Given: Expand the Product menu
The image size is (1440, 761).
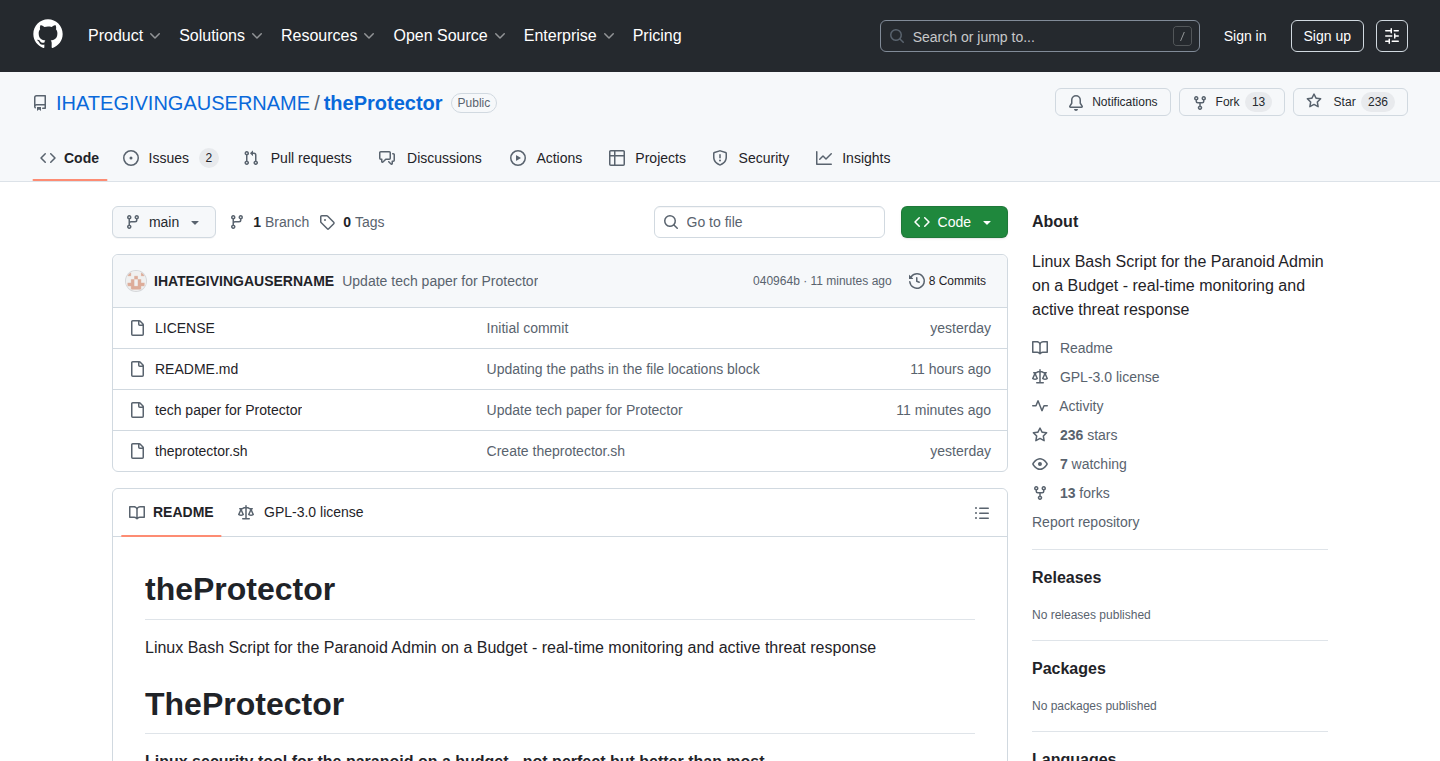Looking at the screenshot, I should [124, 35].
